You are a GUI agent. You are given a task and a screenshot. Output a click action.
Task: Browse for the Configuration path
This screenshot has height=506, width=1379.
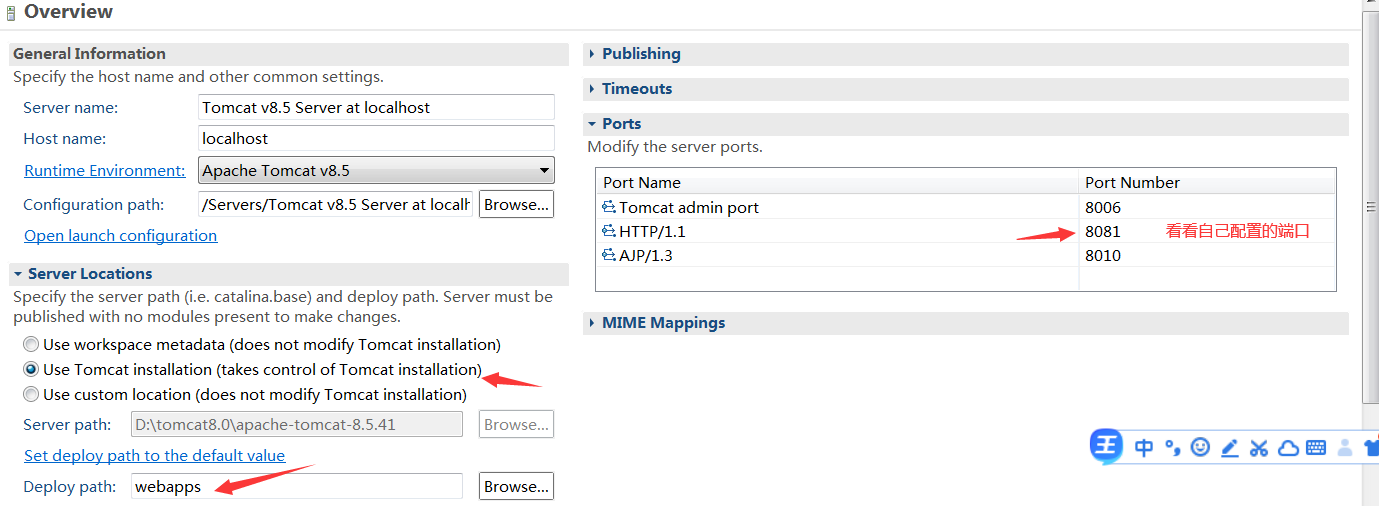point(516,204)
